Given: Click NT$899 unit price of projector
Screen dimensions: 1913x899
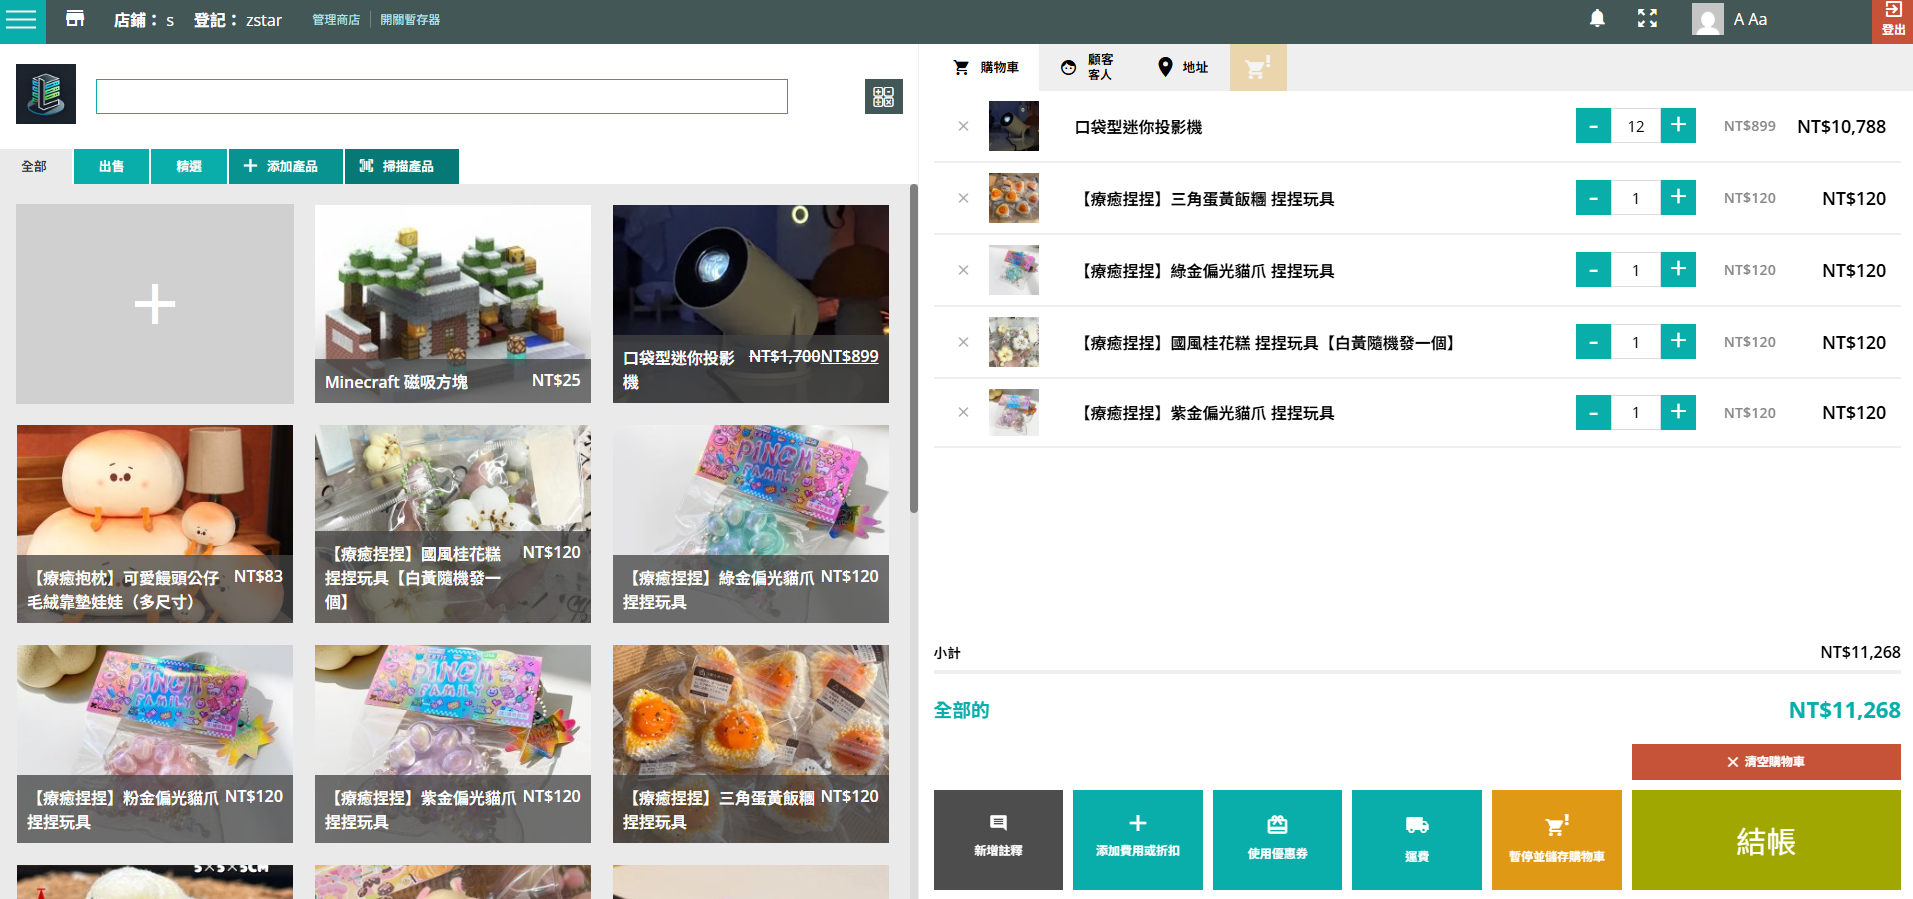Looking at the screenshot, I should [x=1749, y=126].
